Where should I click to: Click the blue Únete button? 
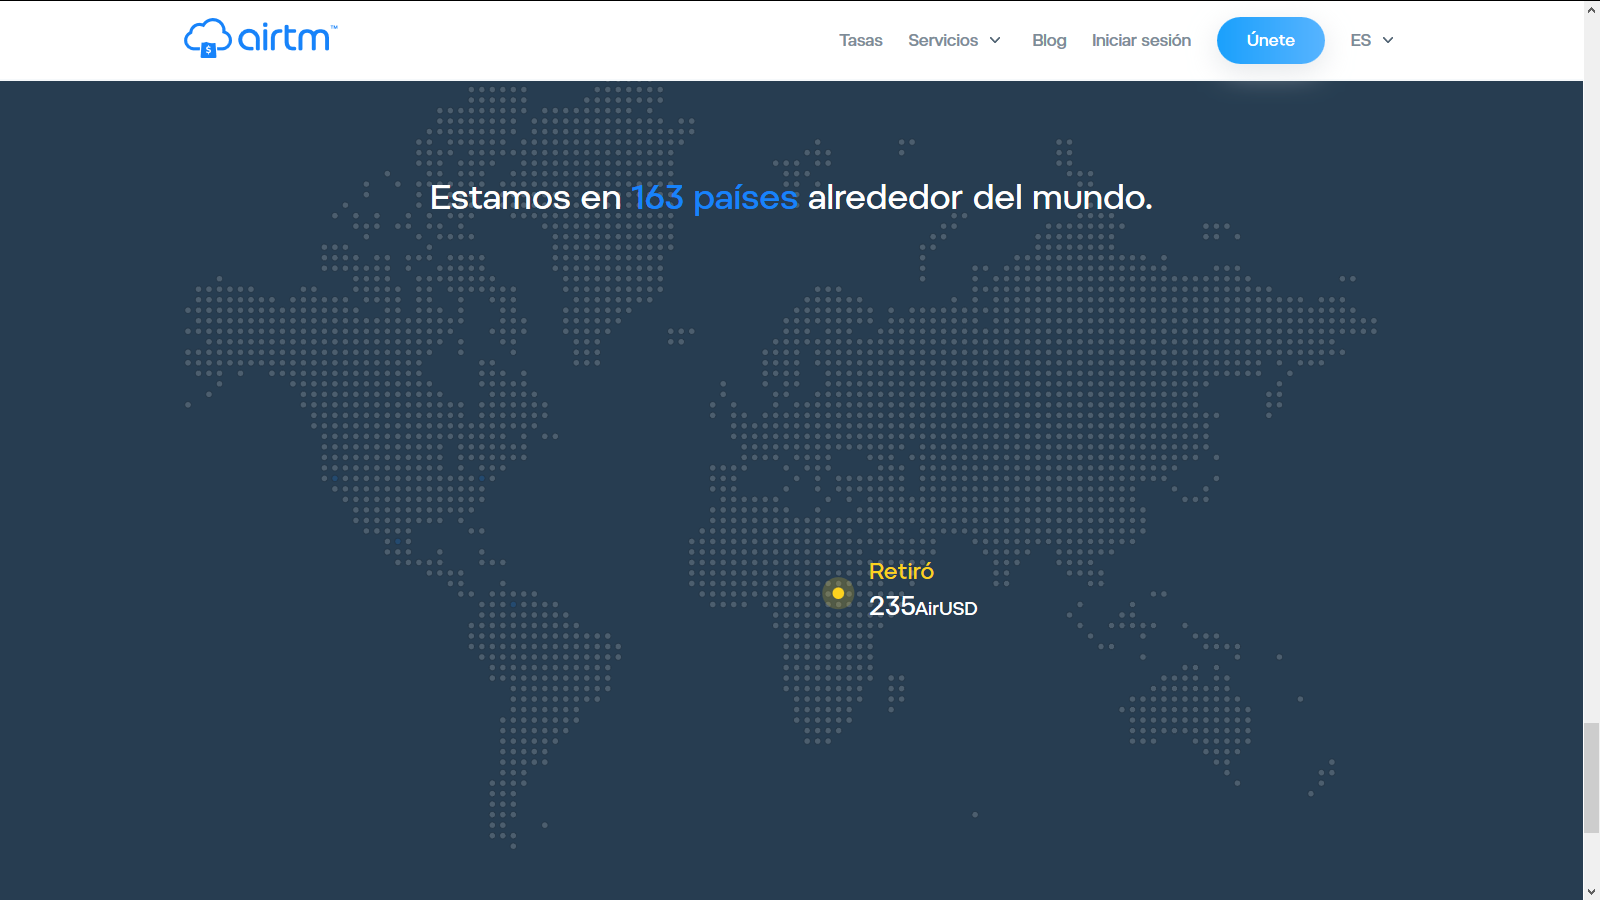click(x=1270, y=40)
